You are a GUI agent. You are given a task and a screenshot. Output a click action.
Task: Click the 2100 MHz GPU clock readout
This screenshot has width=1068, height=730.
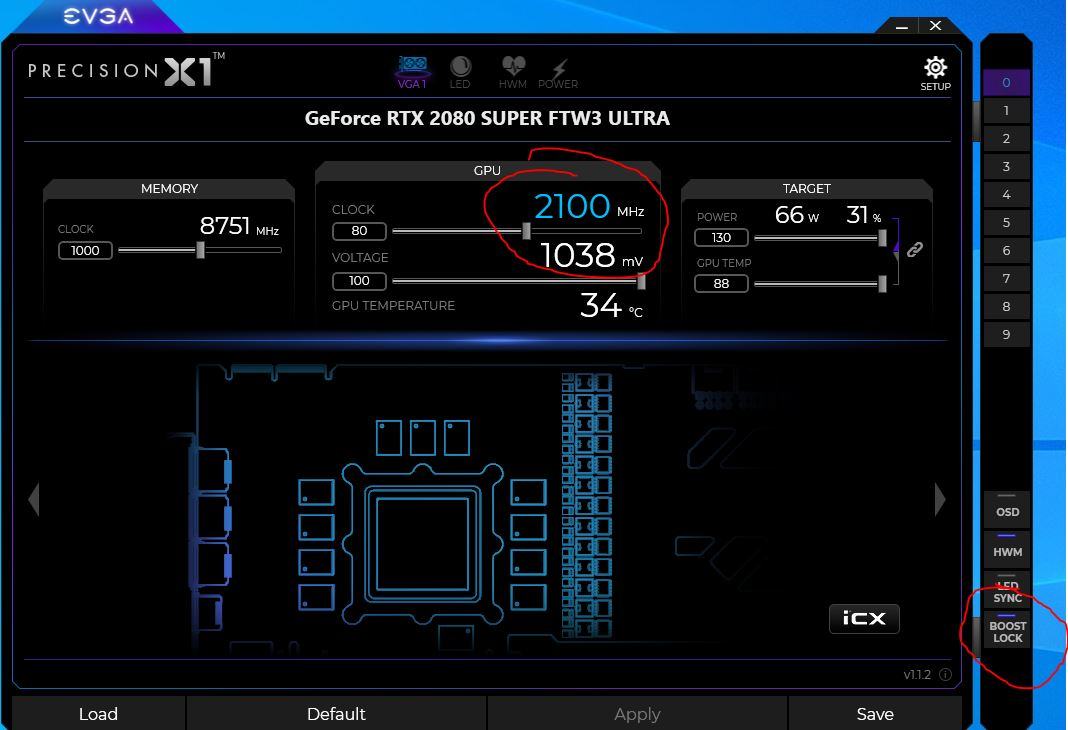click(589, 206)
